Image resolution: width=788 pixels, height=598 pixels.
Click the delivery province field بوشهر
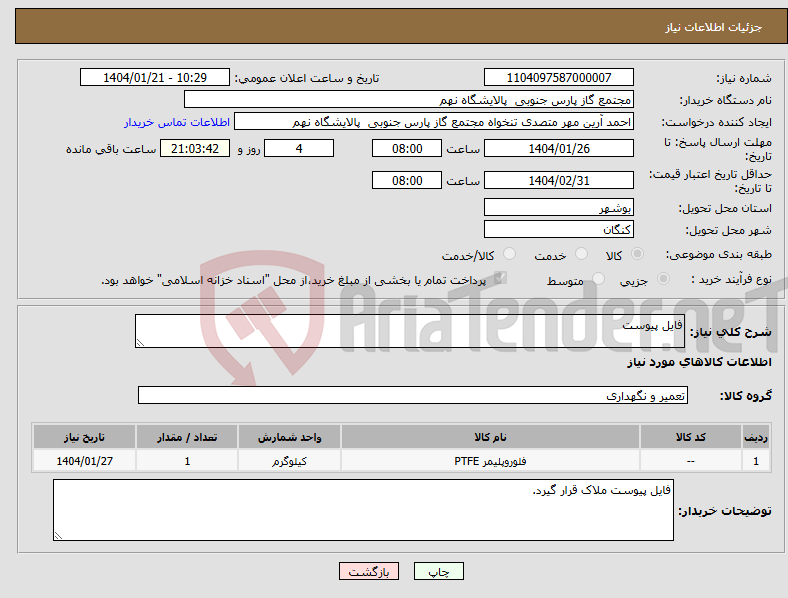click(x=558, y=207)
